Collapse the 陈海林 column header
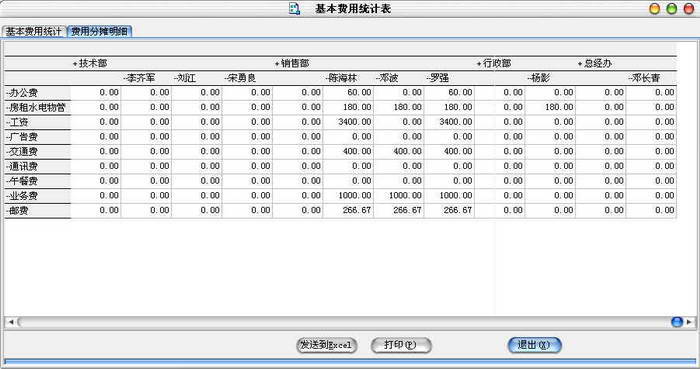The image size is (700, 369). (x=342, y=78)
